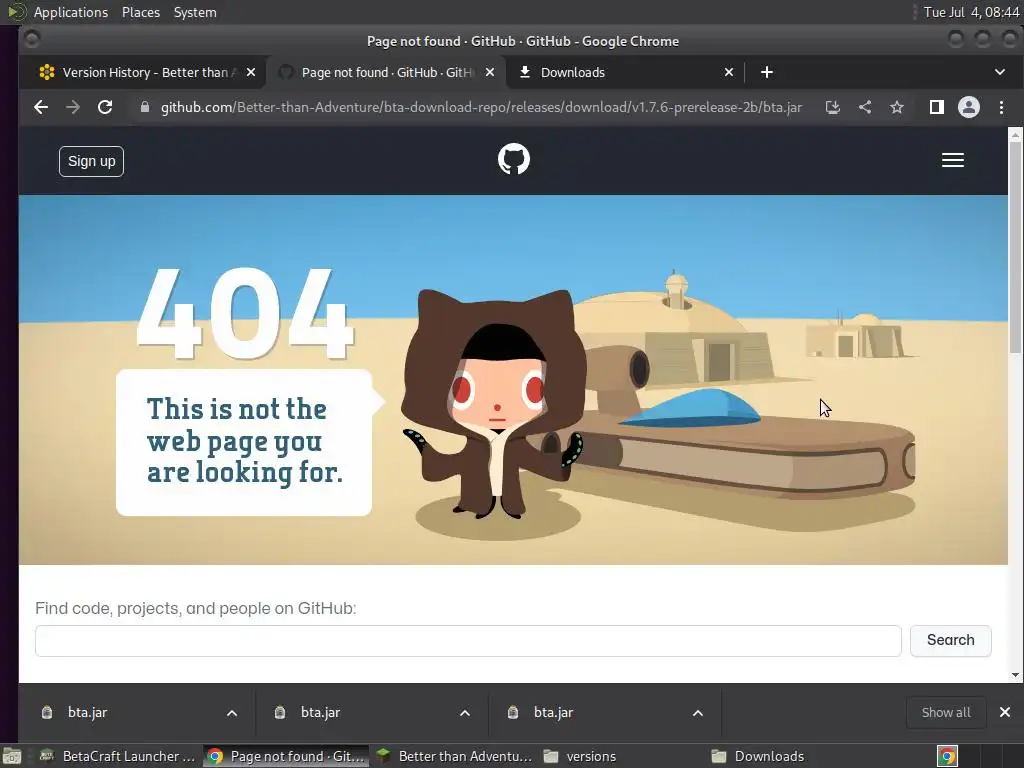Bookmark this page with the star
The width and height of the screenshot is (1024, 768).
click(x=897, y=107)
